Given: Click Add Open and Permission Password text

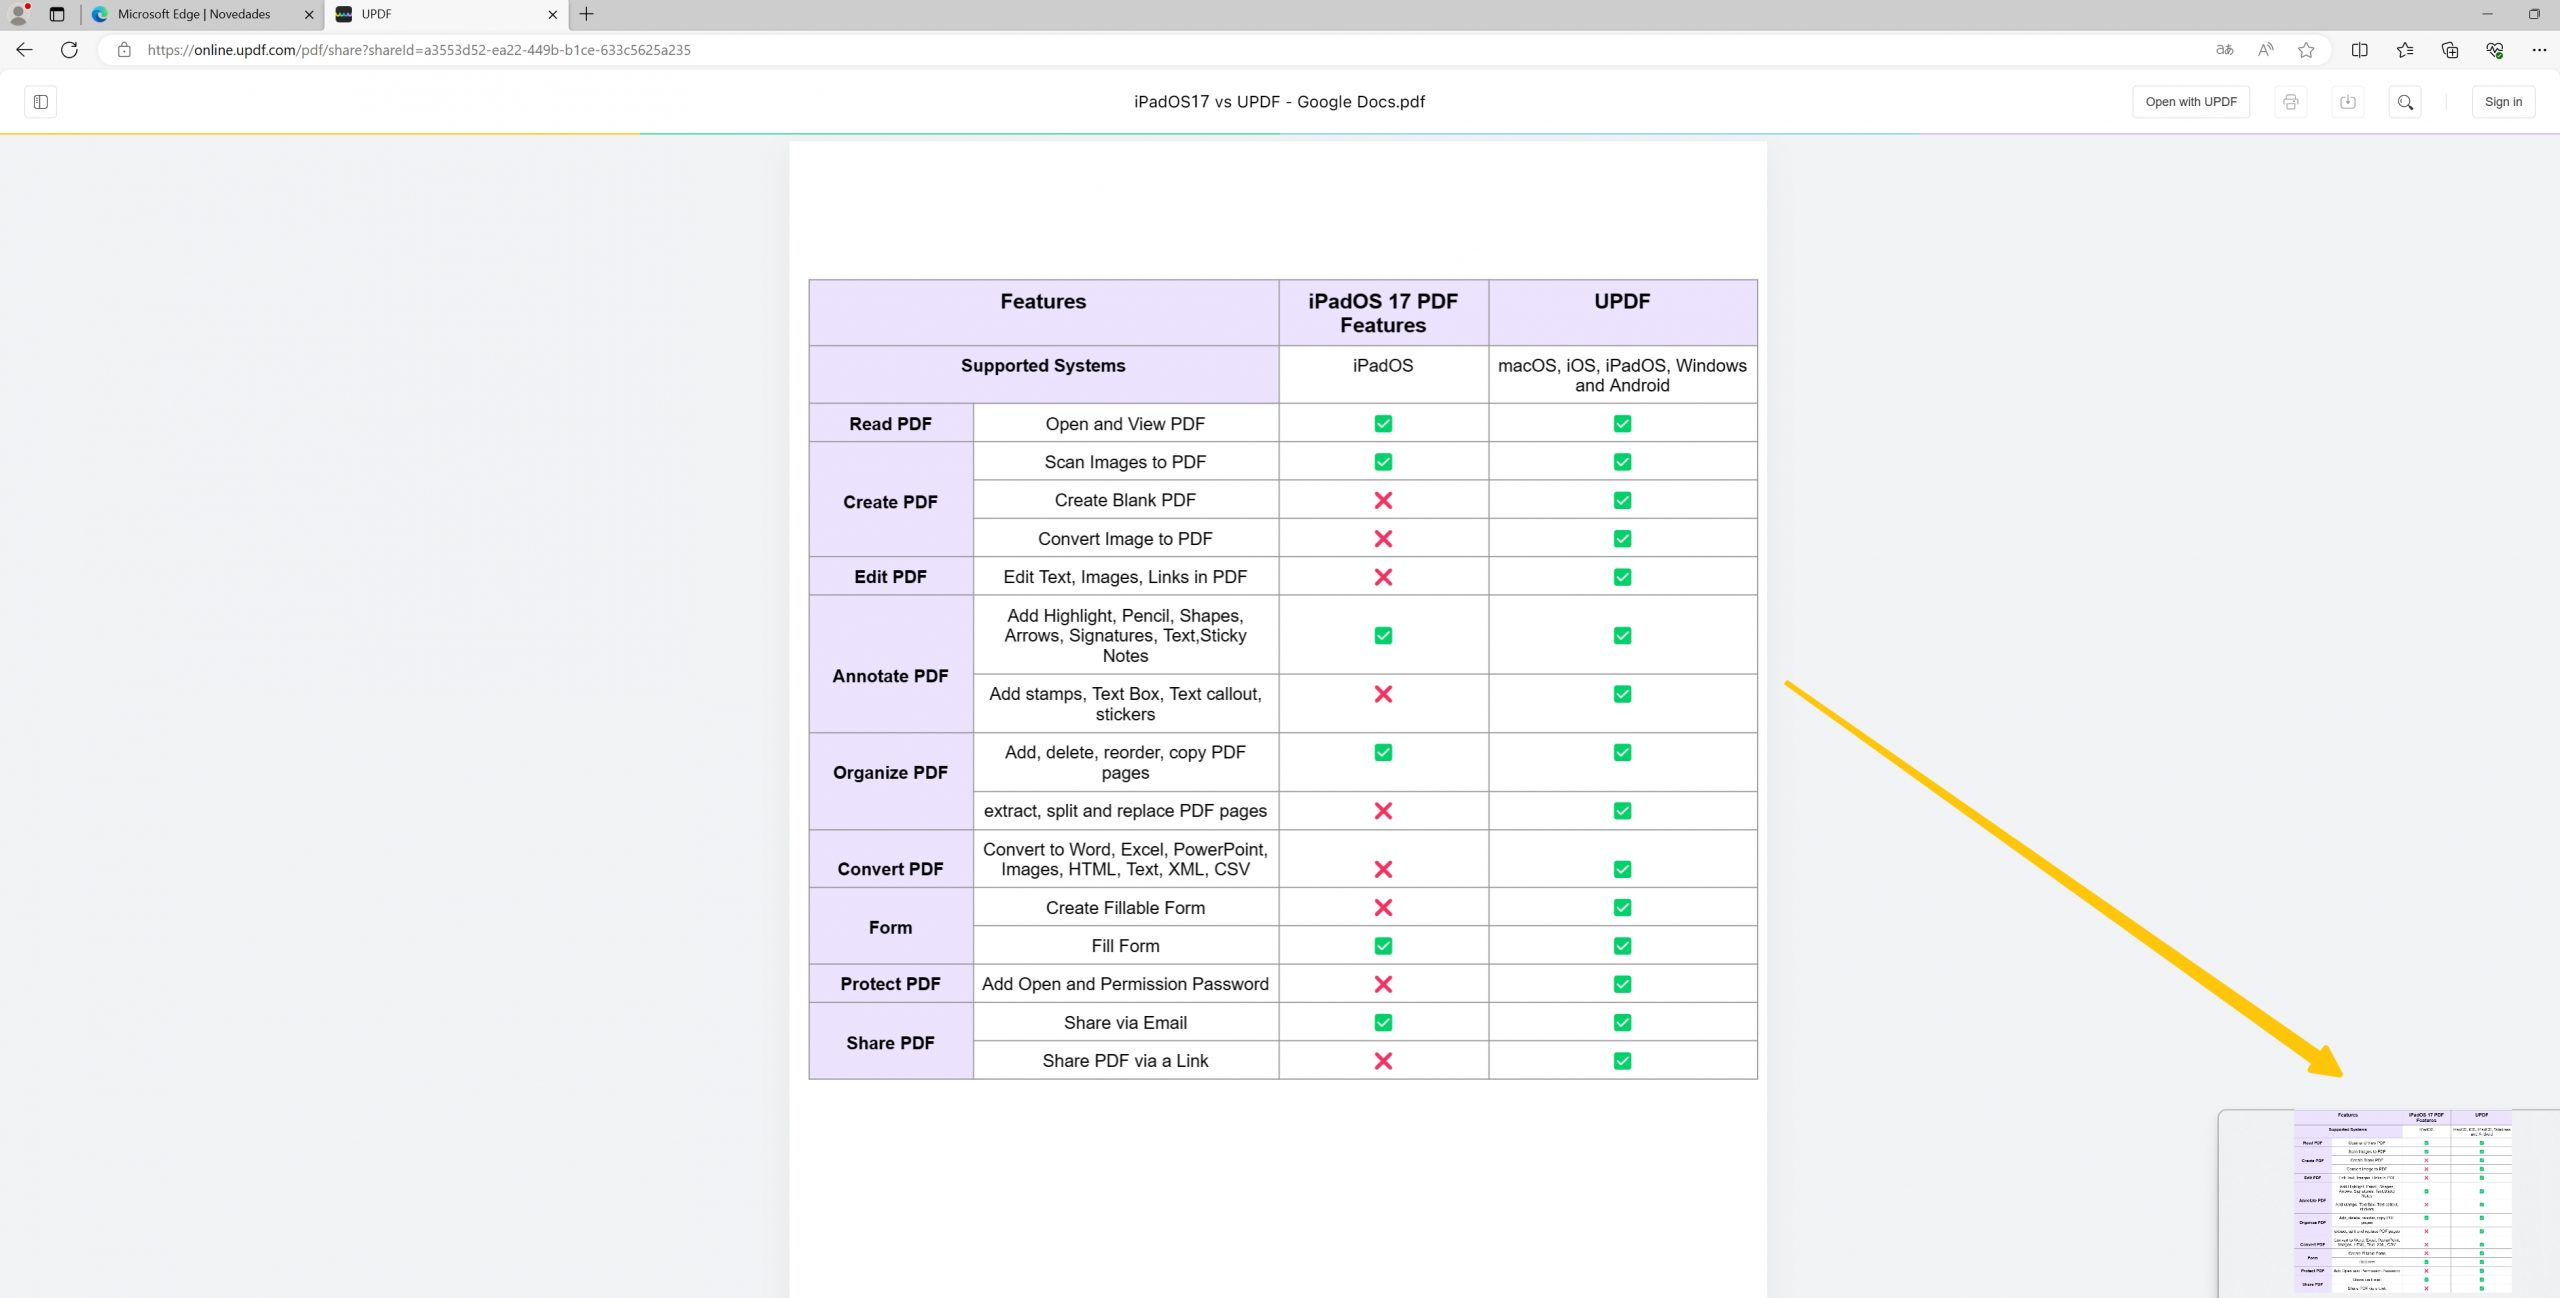Looking at the screenshot, I should click(x=1125, y=984).
